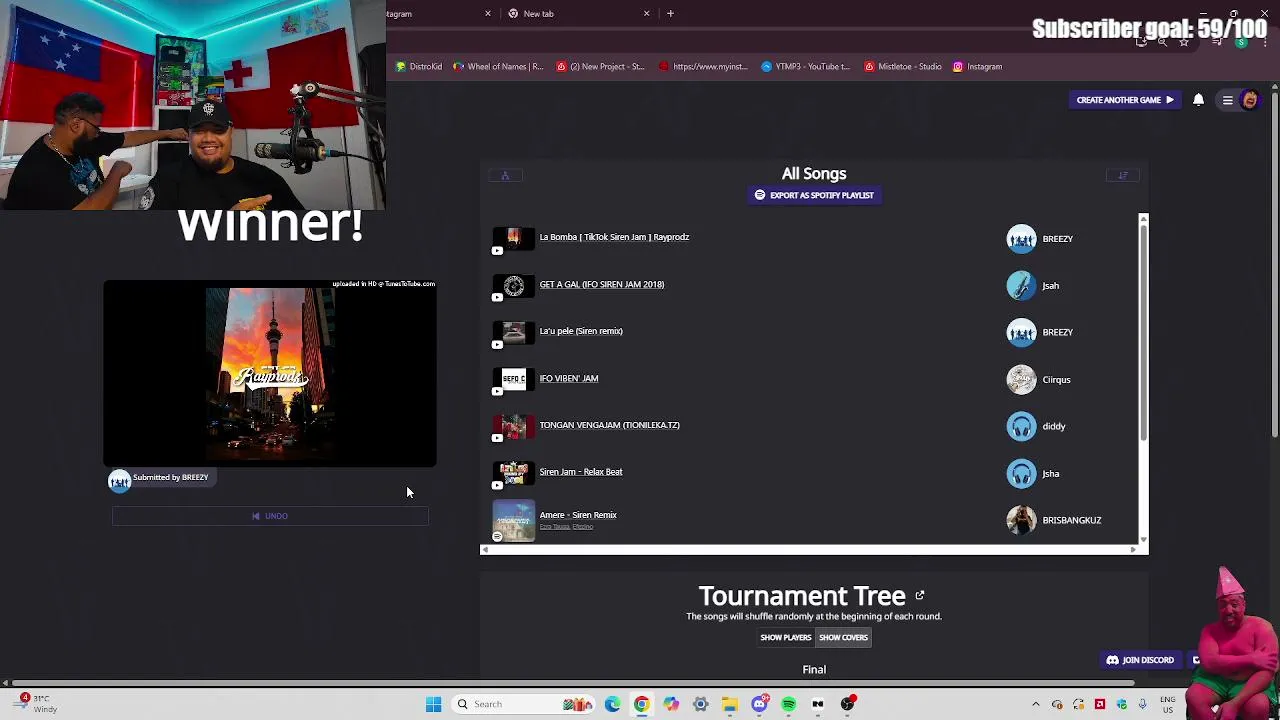Open song La Bomba TikTok Siren Jam
This screenshot has height=720, width=1280.
[614, 237]
